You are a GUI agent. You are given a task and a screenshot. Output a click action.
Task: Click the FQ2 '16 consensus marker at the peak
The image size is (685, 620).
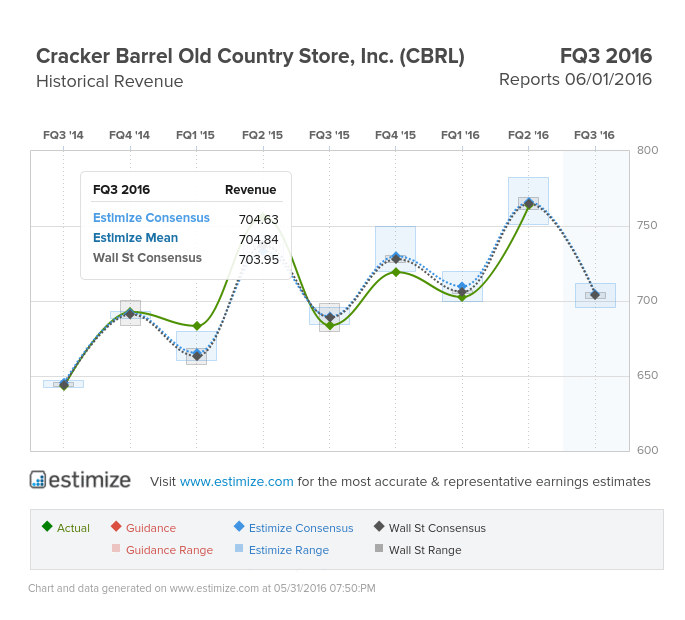529,203
